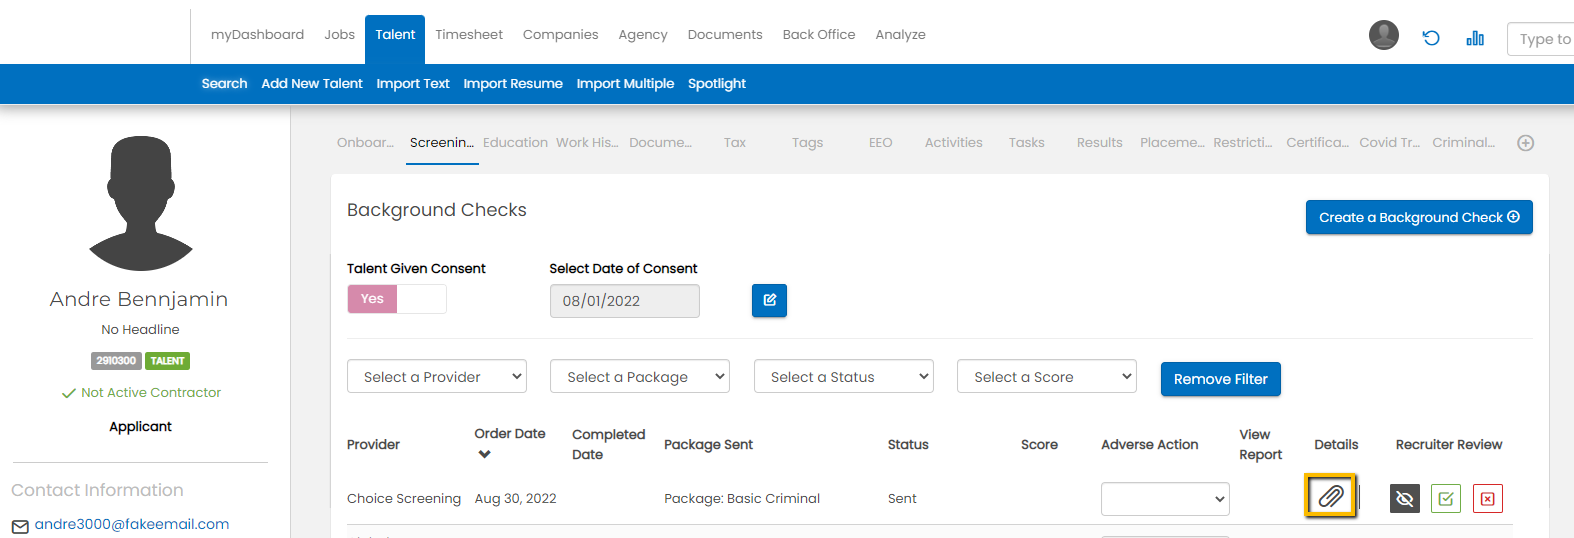
Task: Switch to the Activities tab
Action: pos(954,143)
